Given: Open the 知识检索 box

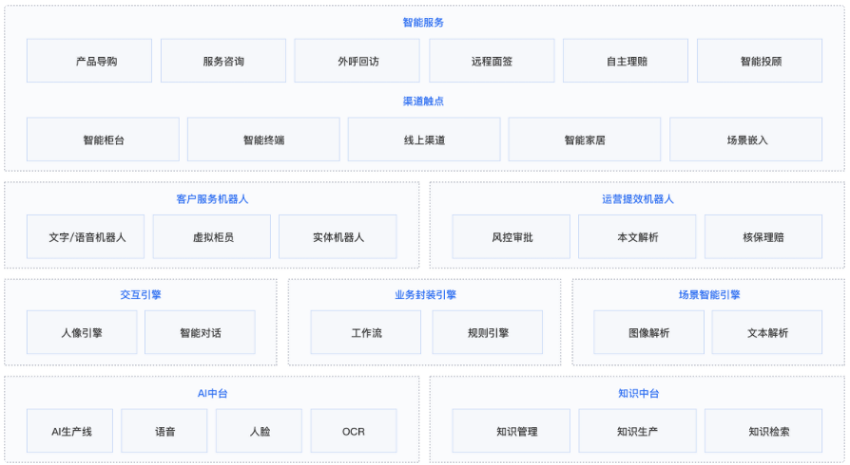Looking at the screenshot, I should point(763,431).
